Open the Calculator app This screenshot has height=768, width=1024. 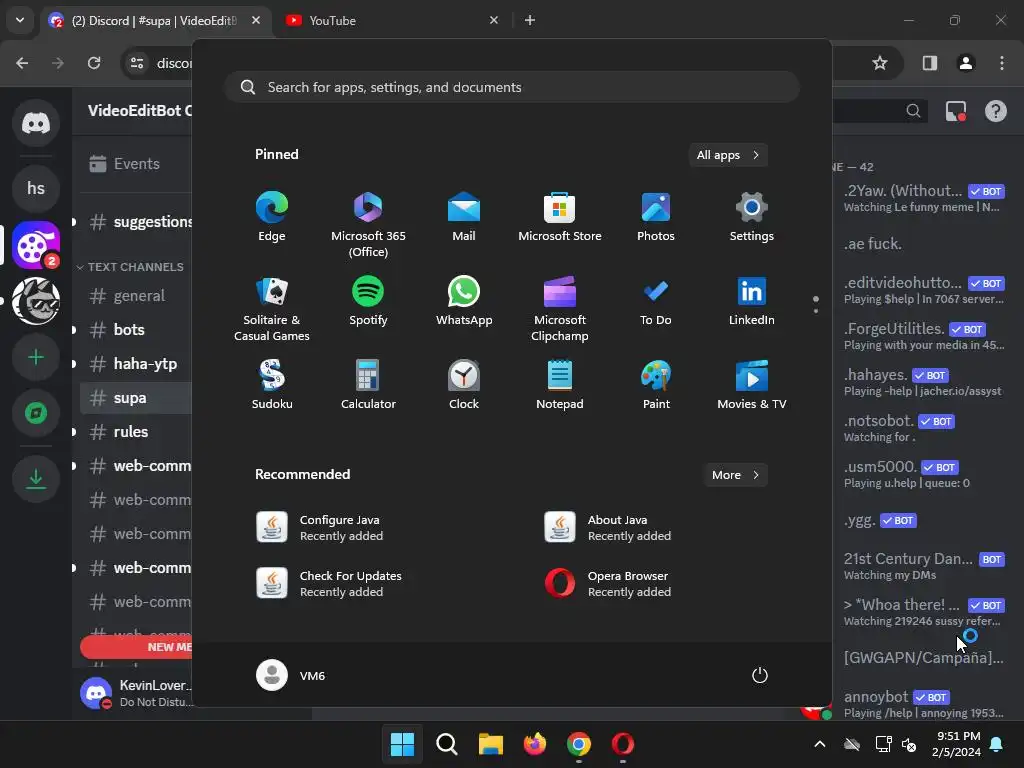(x=368, y=385)
